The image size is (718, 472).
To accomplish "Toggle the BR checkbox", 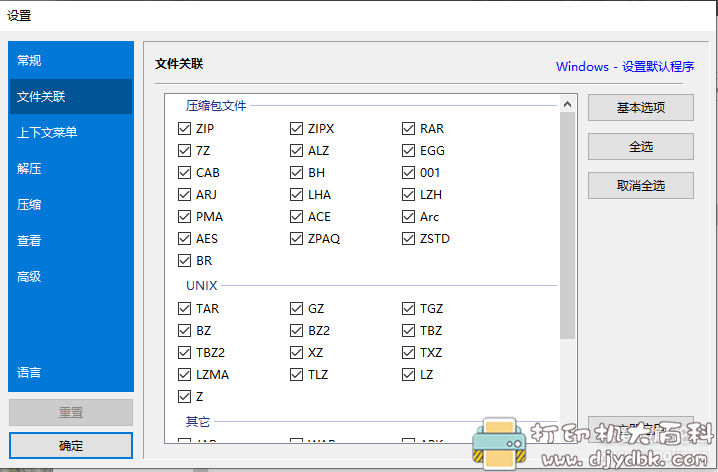I will pyautogui.click(x=184, y=260).
